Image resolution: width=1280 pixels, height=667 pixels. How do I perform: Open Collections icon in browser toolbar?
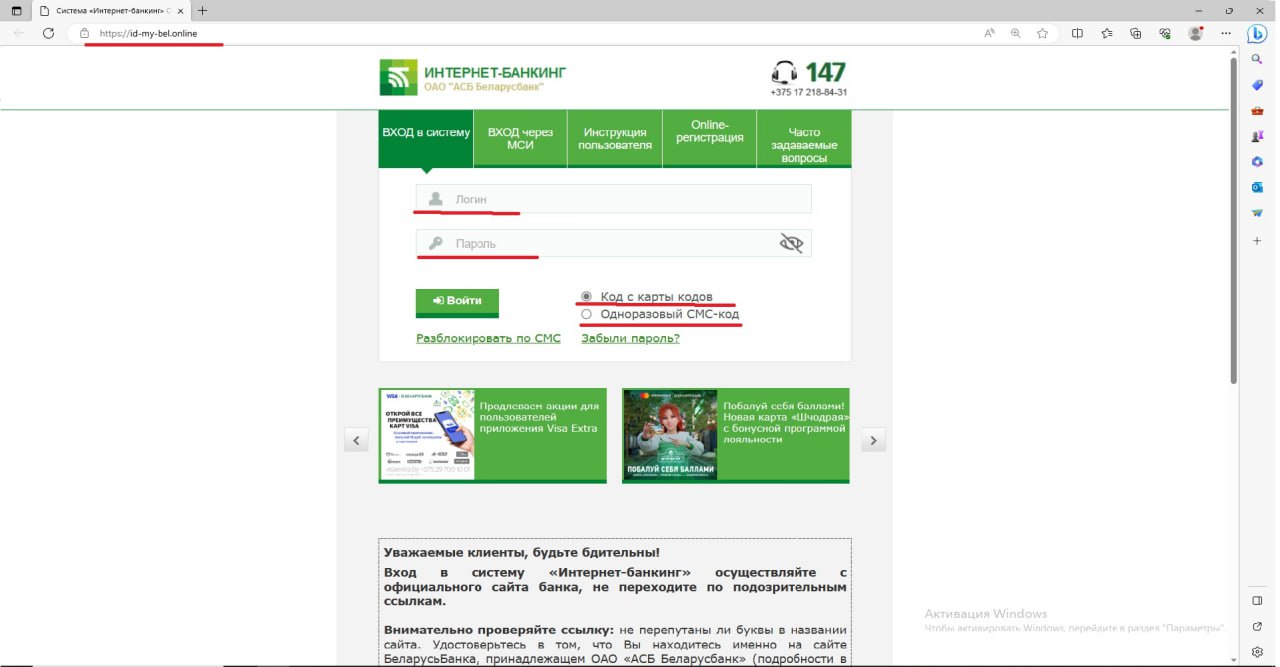1136,33
